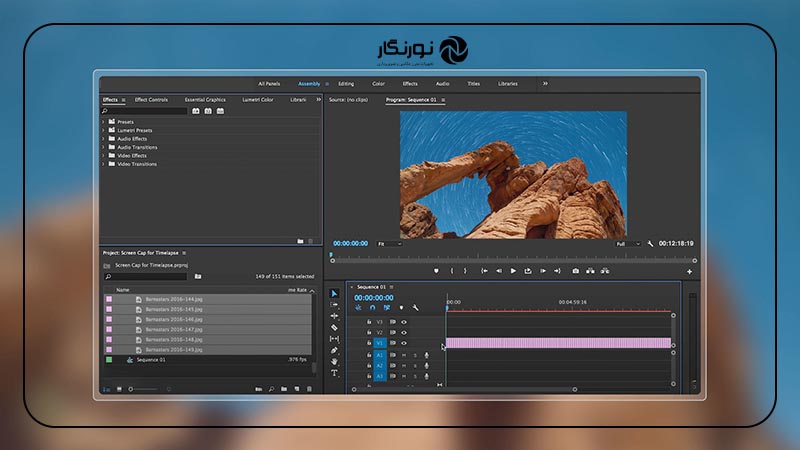Toggle Linked Selection in timeline
Screen dimensions: 800x450
click(387, 308)
